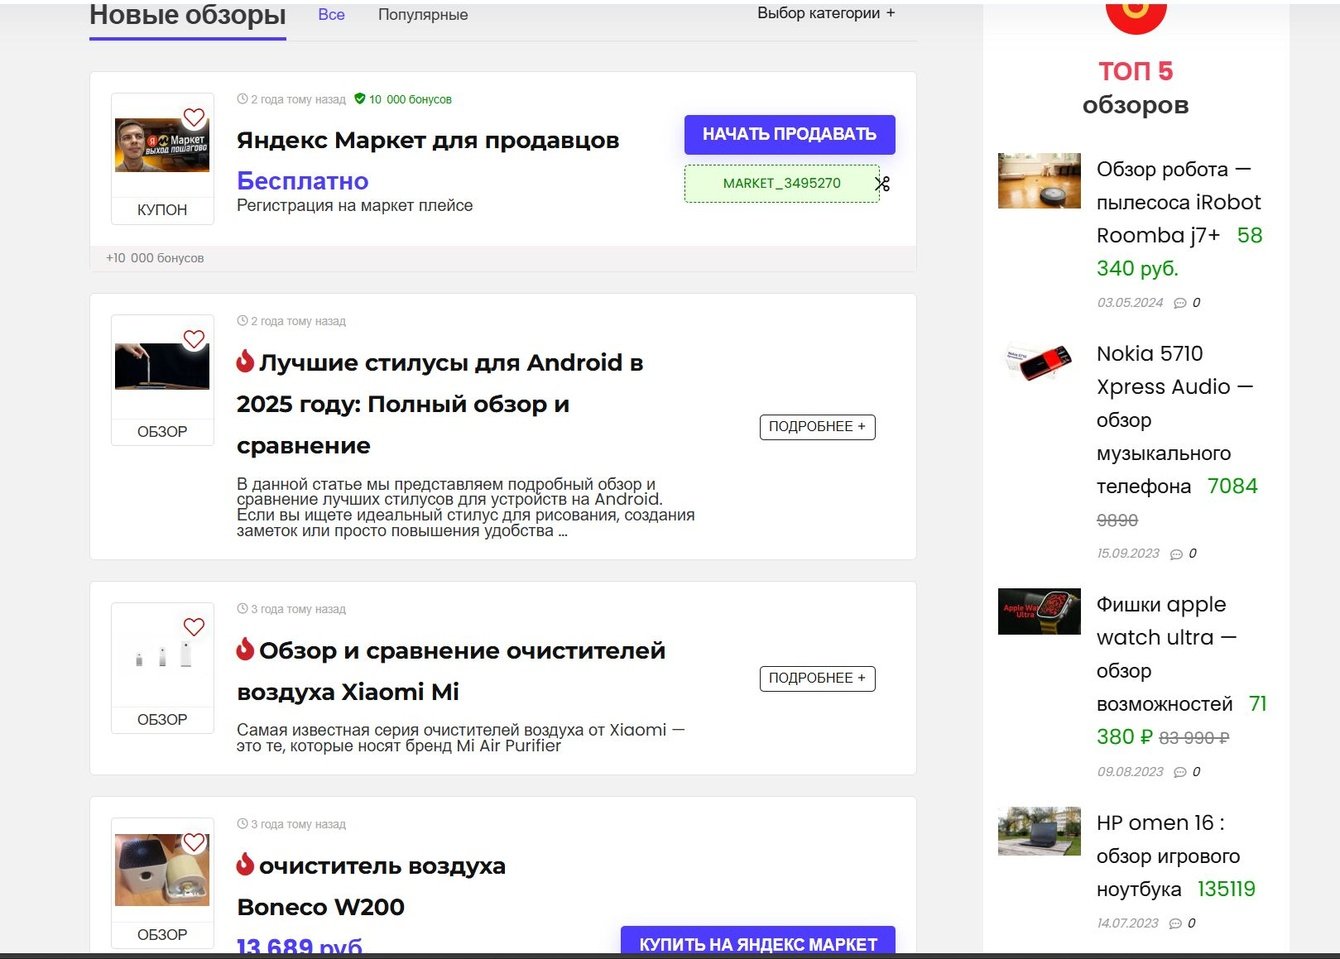Click the green 135119 price for HP omen

click(x=1226, y=890)
